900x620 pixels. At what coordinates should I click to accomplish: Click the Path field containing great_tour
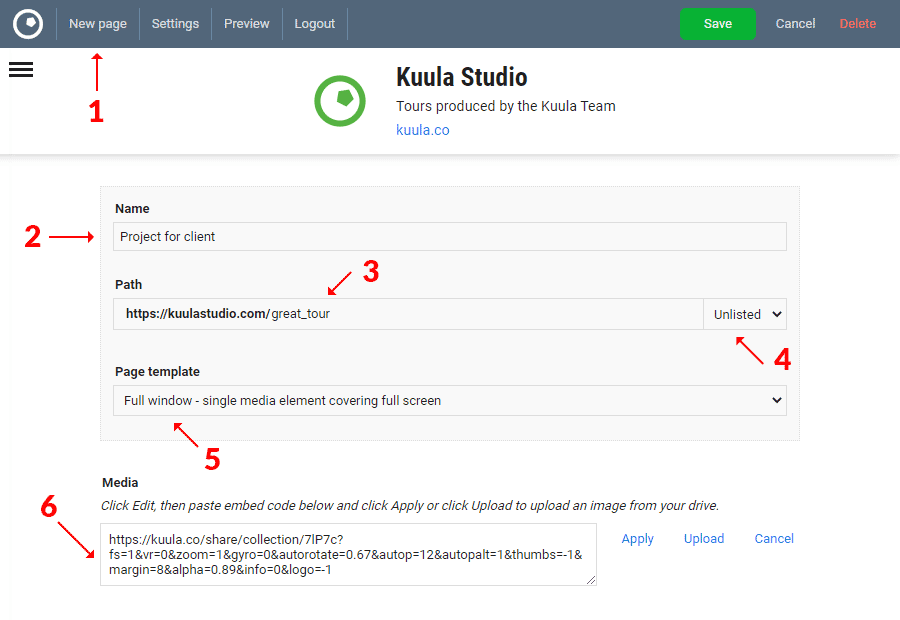pyautogui.click(x=408, y=314)
